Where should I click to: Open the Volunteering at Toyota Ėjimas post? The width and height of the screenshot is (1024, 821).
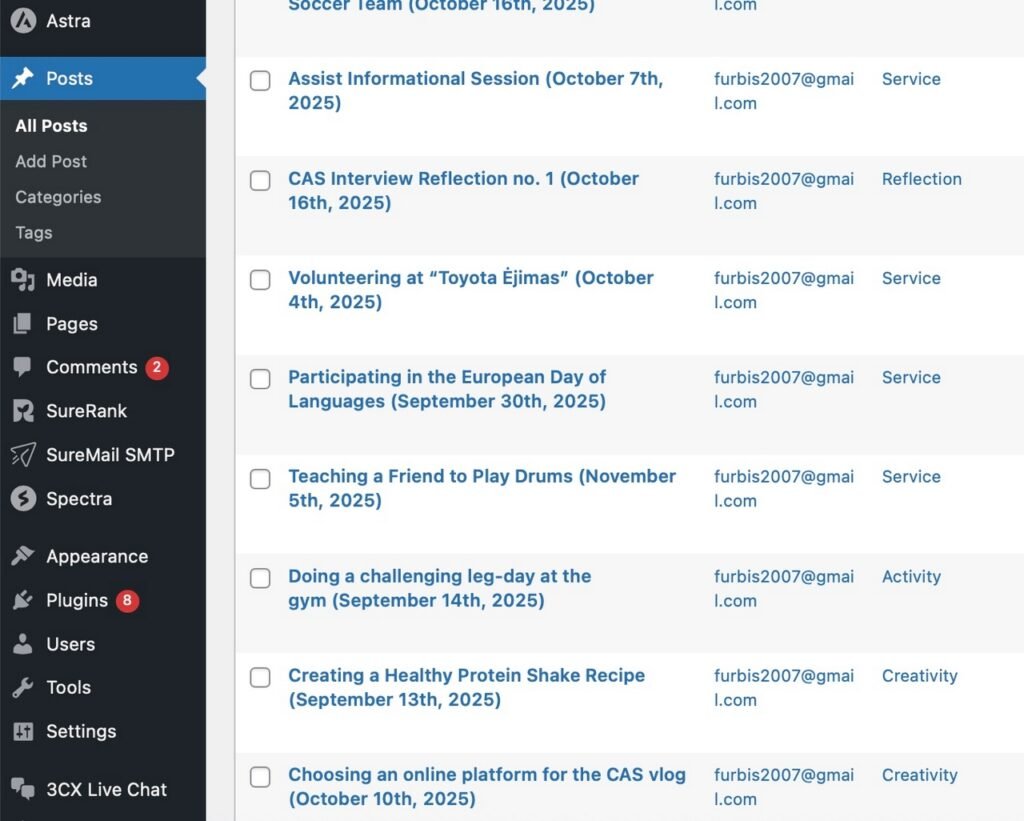tap(470, 278)
